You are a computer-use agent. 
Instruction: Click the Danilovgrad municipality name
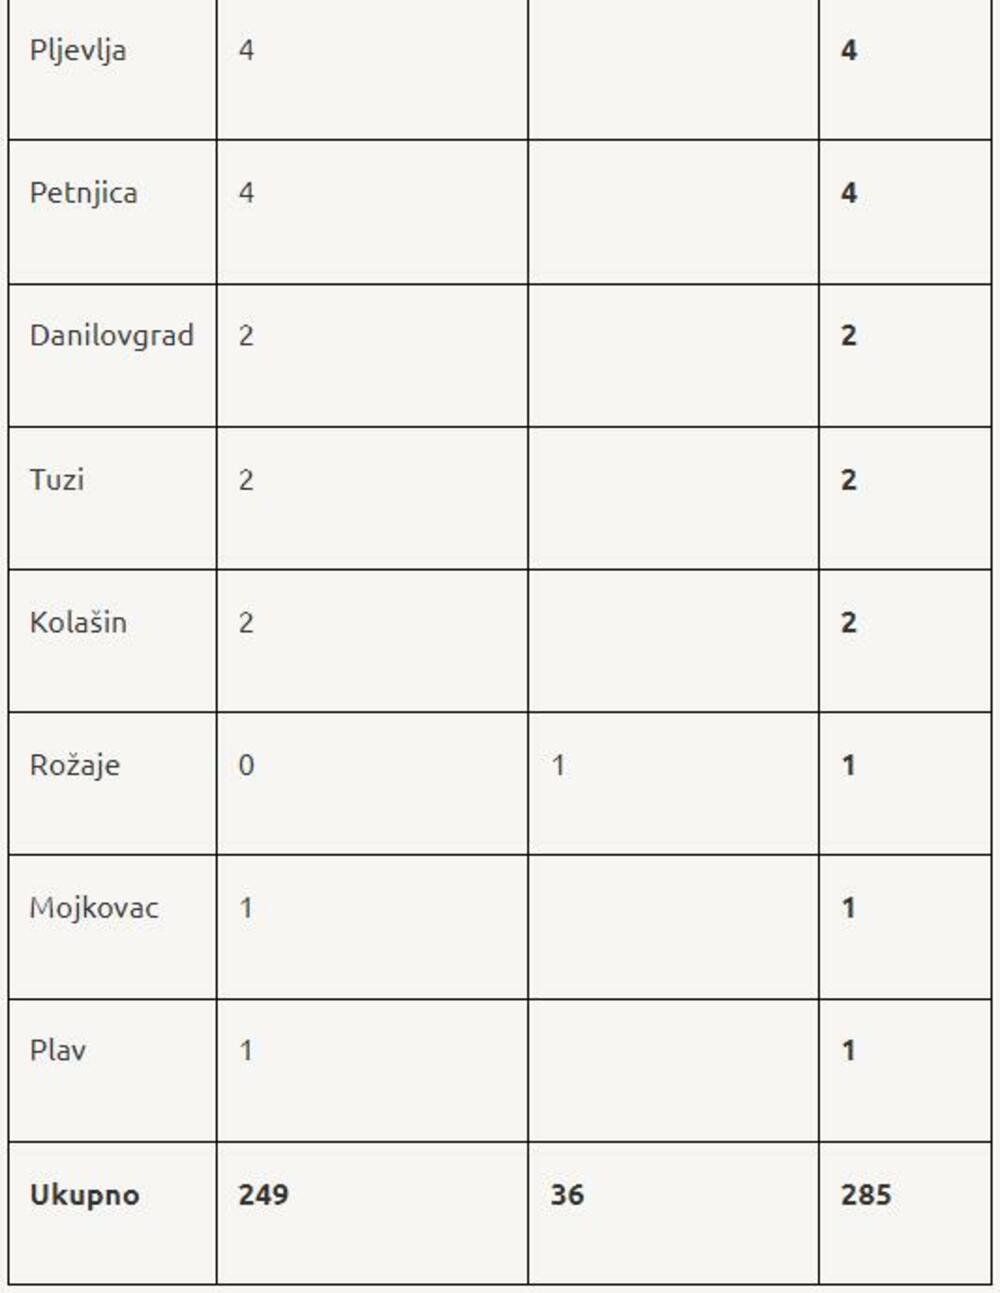click(x=111, y=336)
